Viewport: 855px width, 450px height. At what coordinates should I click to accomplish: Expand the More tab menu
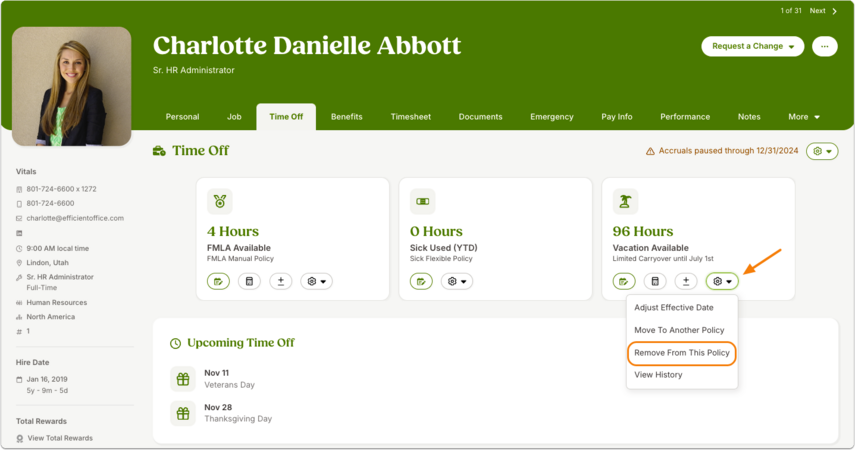(804, 117)
